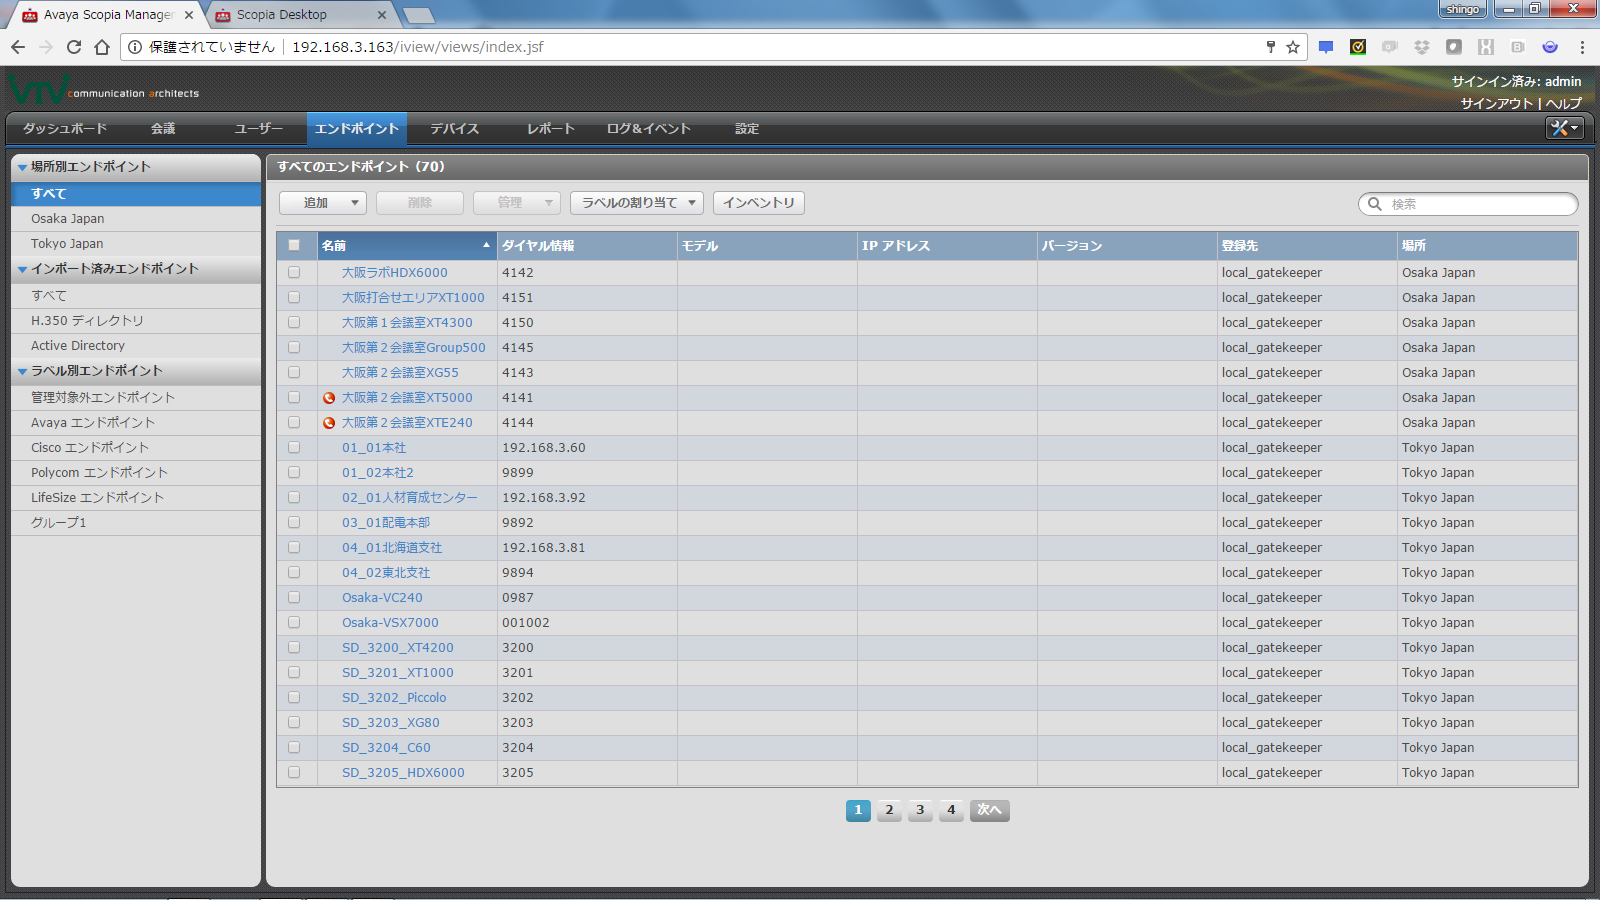Select Active Directory in sidebar
The width and height of the screenshot is (1600, 900).
pos(136,346)
